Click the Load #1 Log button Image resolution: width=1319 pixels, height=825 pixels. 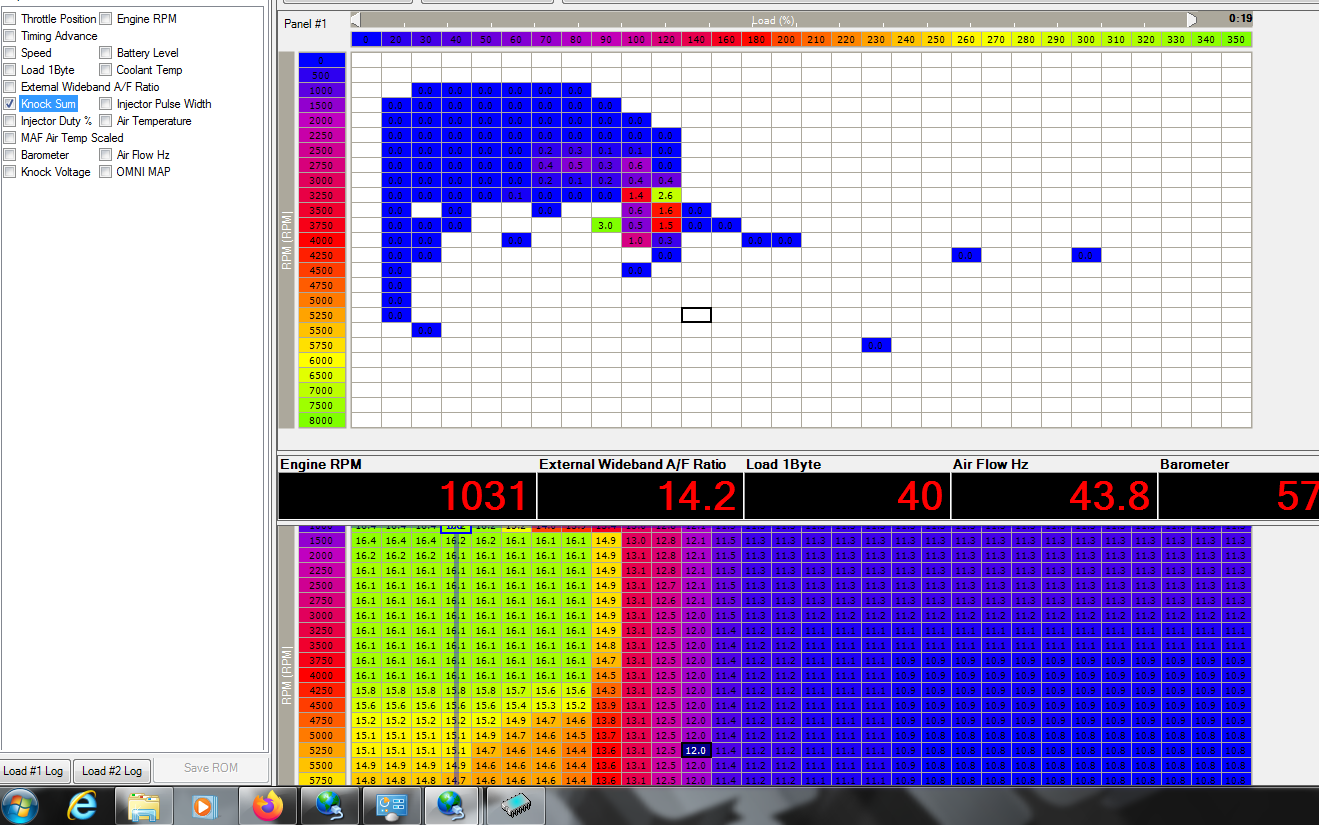[34, 770]
